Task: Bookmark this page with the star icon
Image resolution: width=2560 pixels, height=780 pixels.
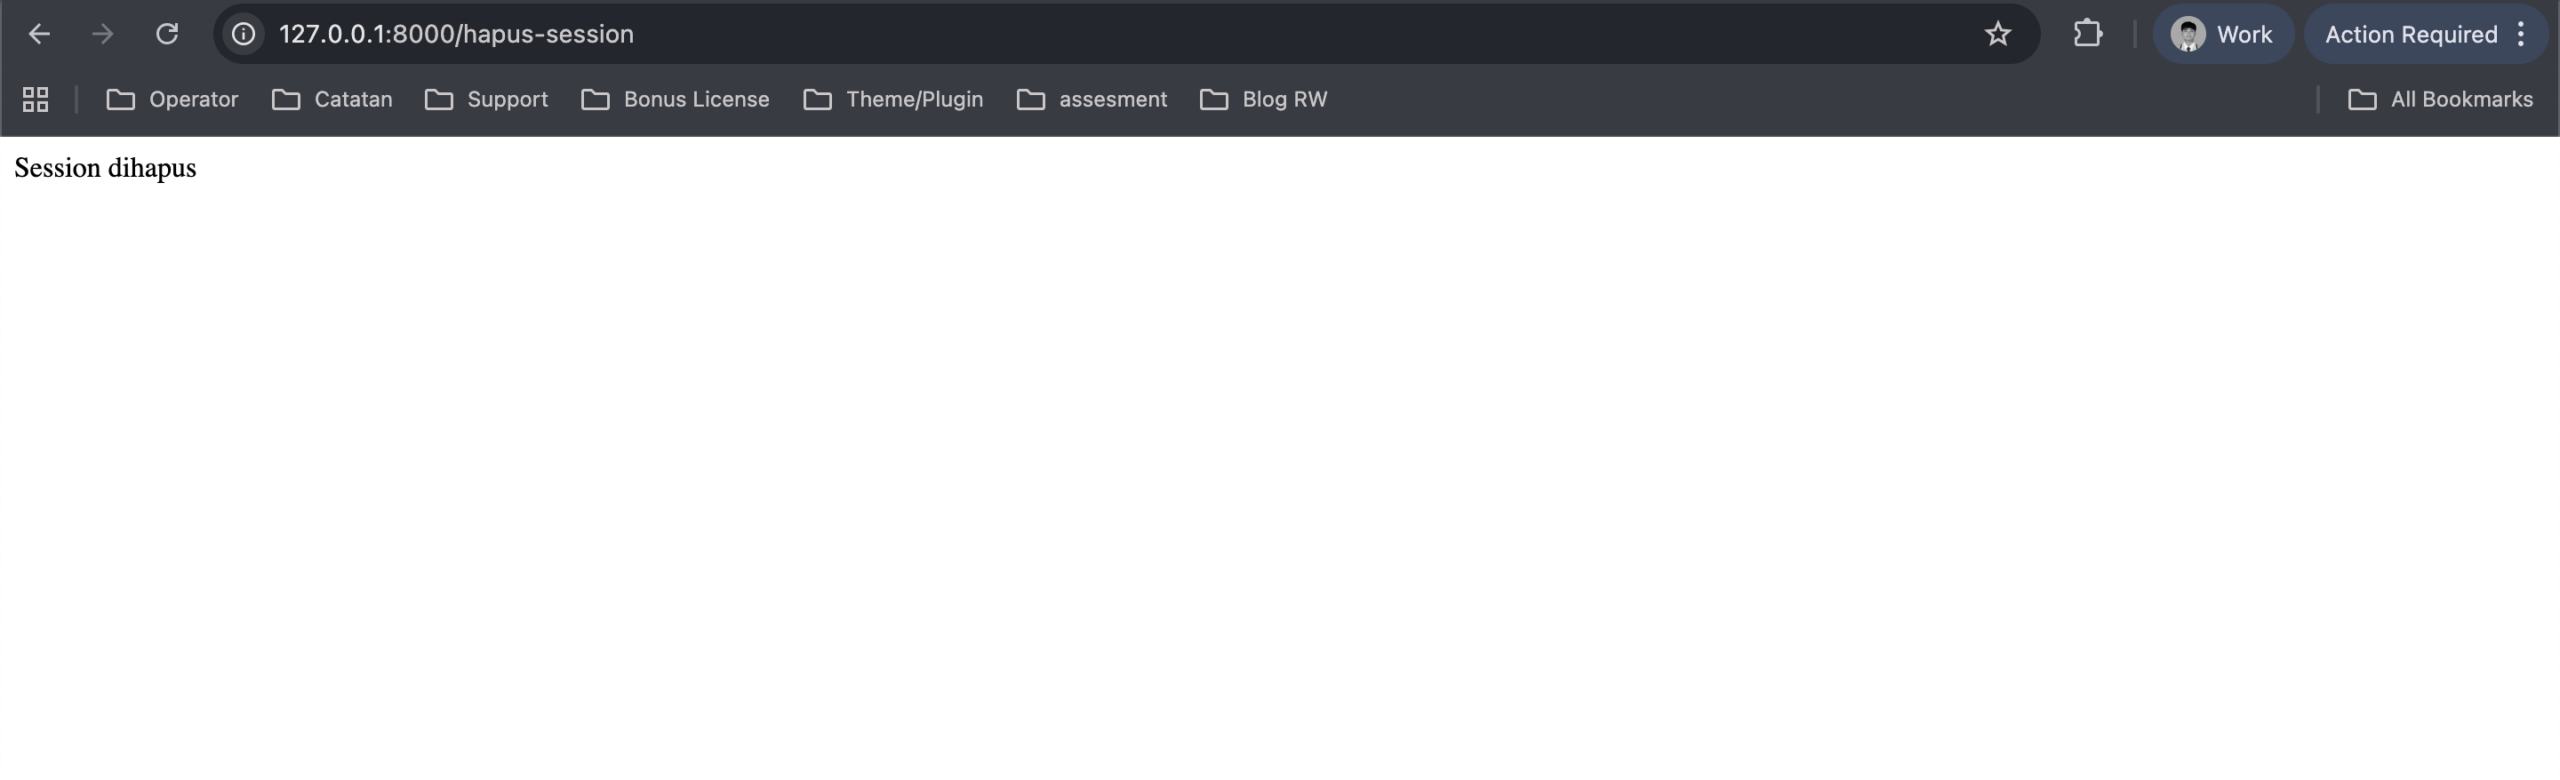Action: click(x=1997, y=34)
